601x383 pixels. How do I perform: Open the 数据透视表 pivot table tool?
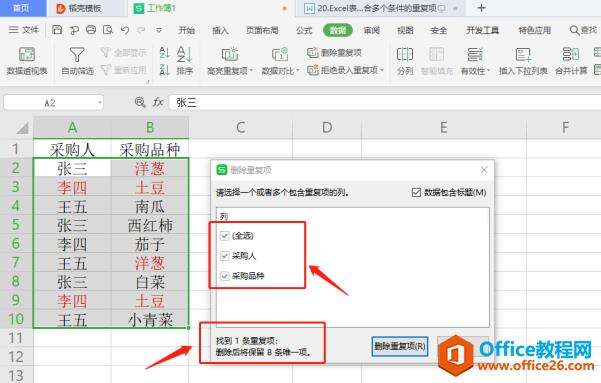(27, 61)
